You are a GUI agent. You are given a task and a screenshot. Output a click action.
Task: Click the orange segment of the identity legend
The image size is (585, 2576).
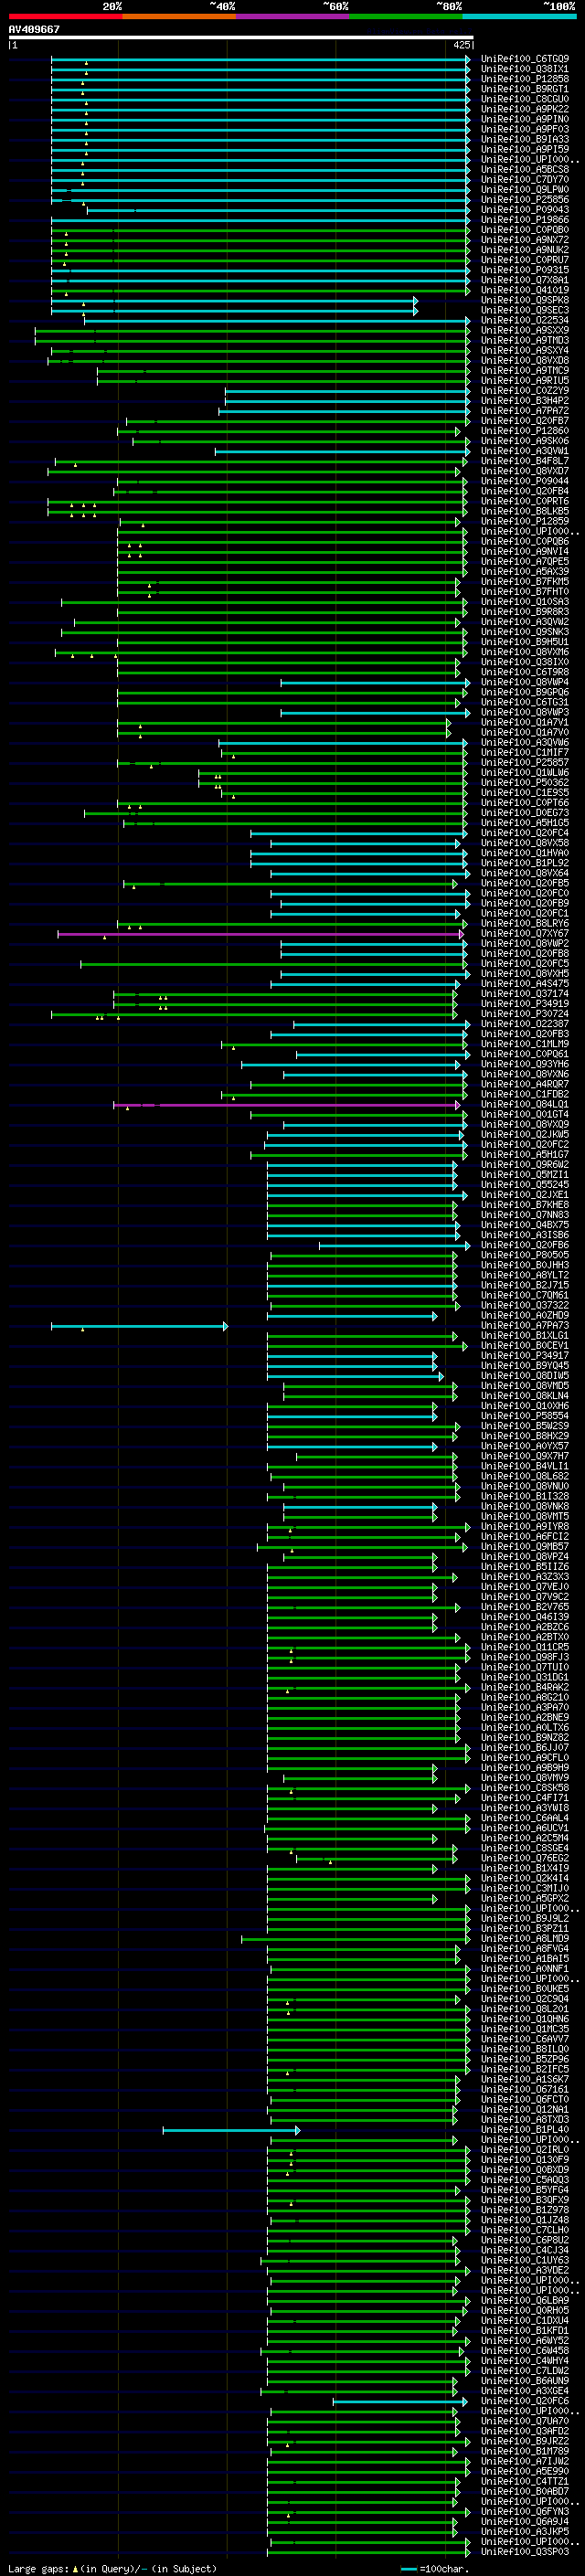point(179,16)
